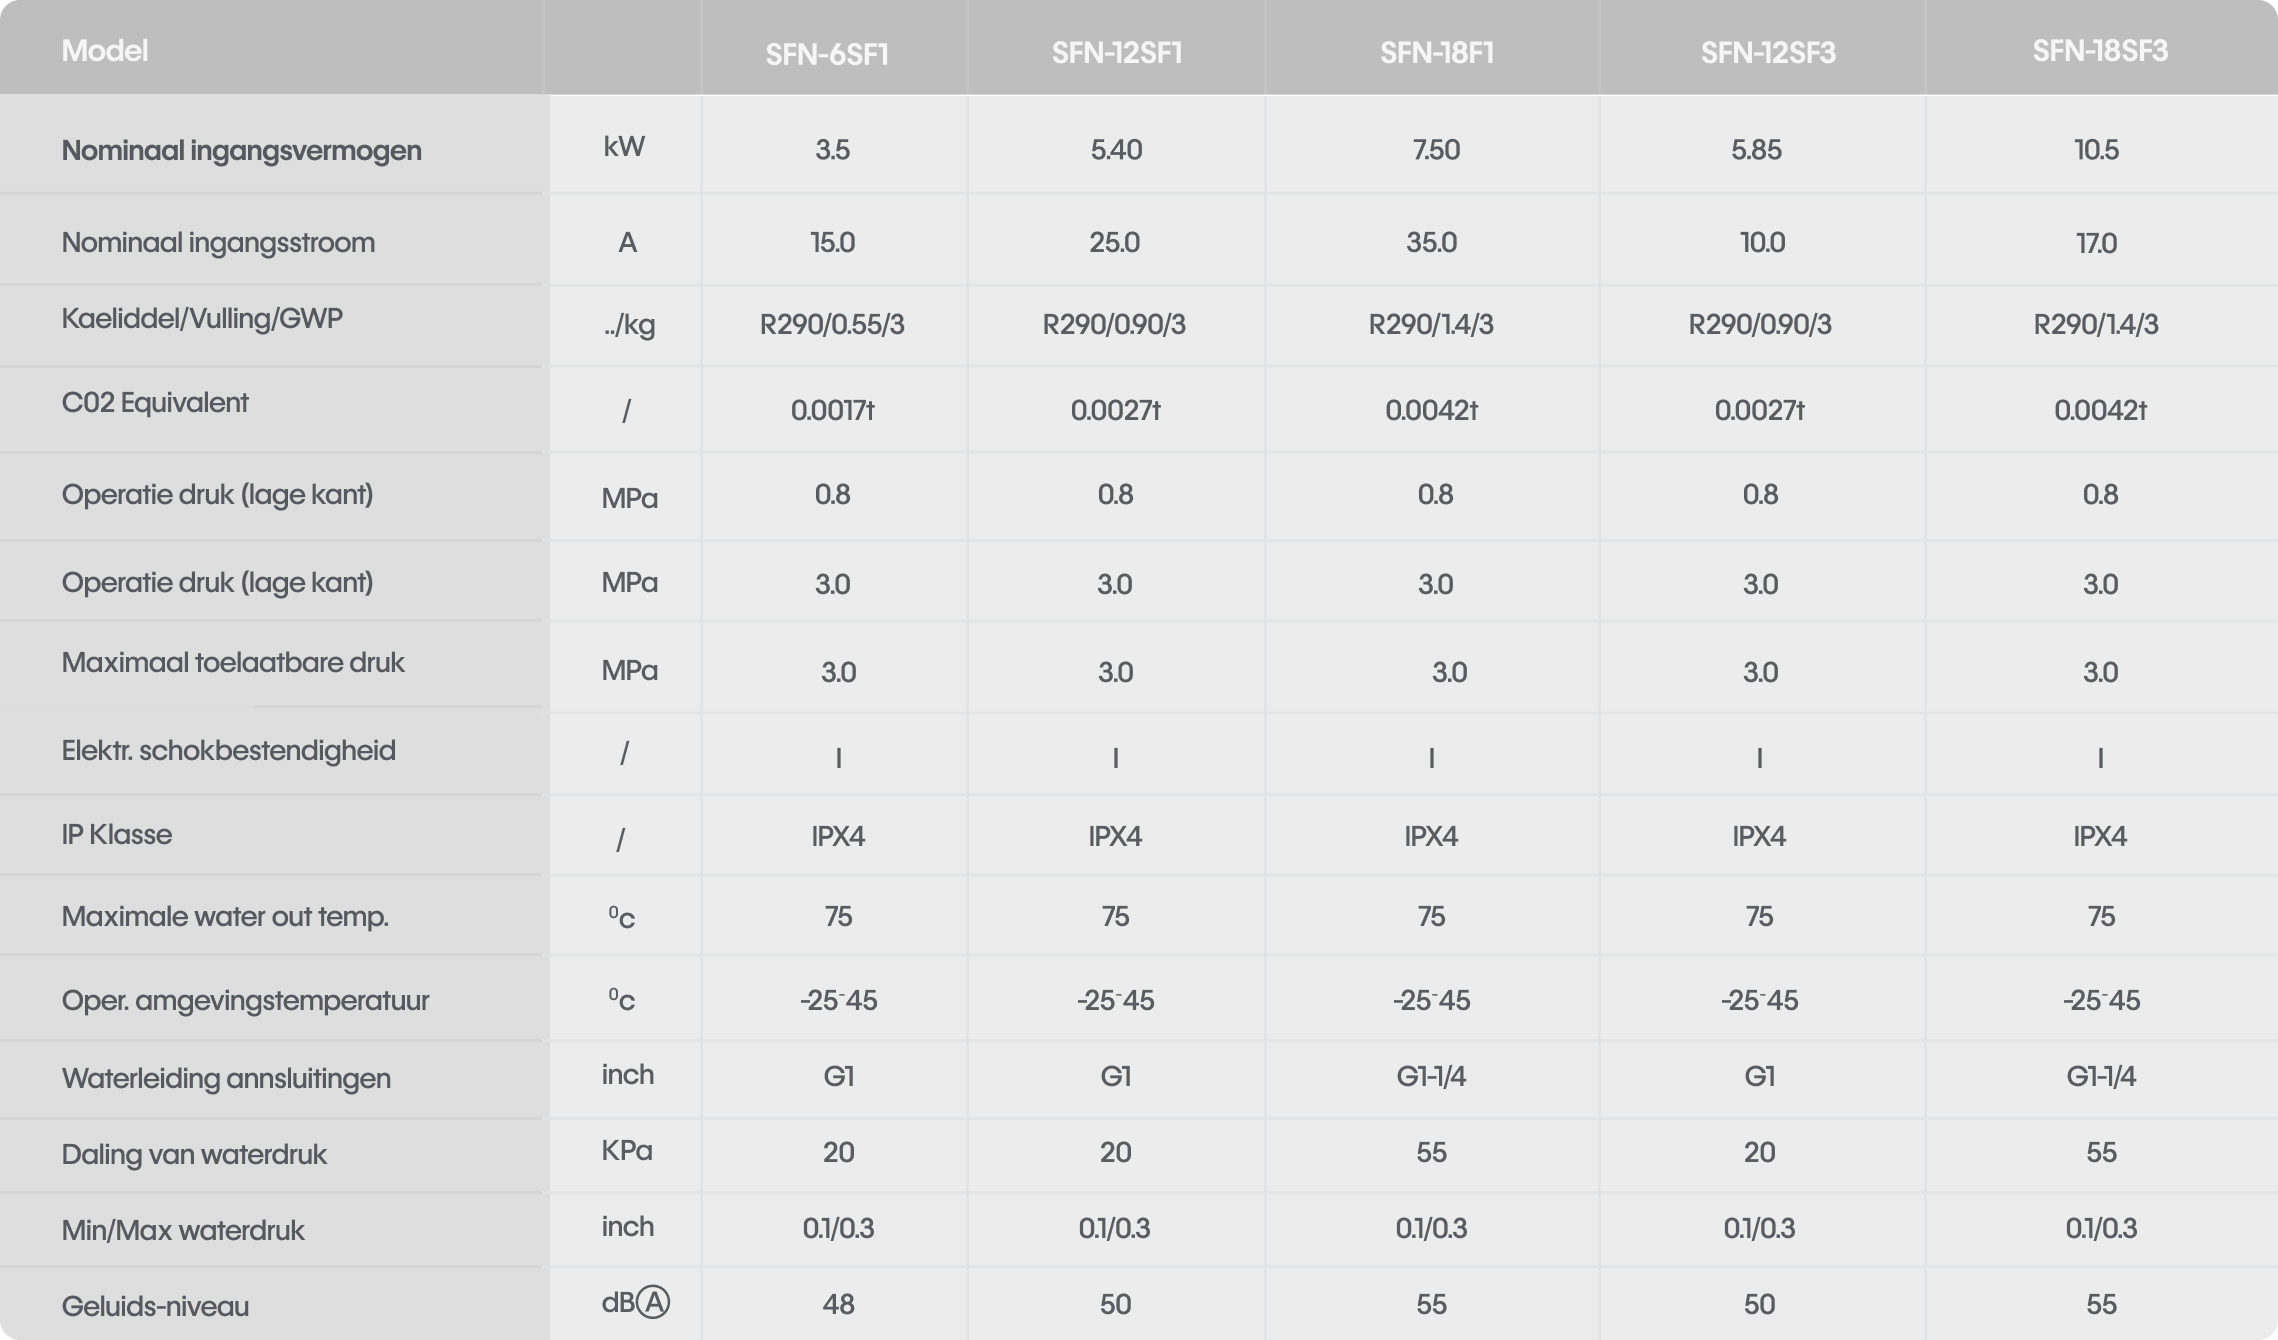
Task: Click the Maximale water out temp. label
Action: click(225, 917)
